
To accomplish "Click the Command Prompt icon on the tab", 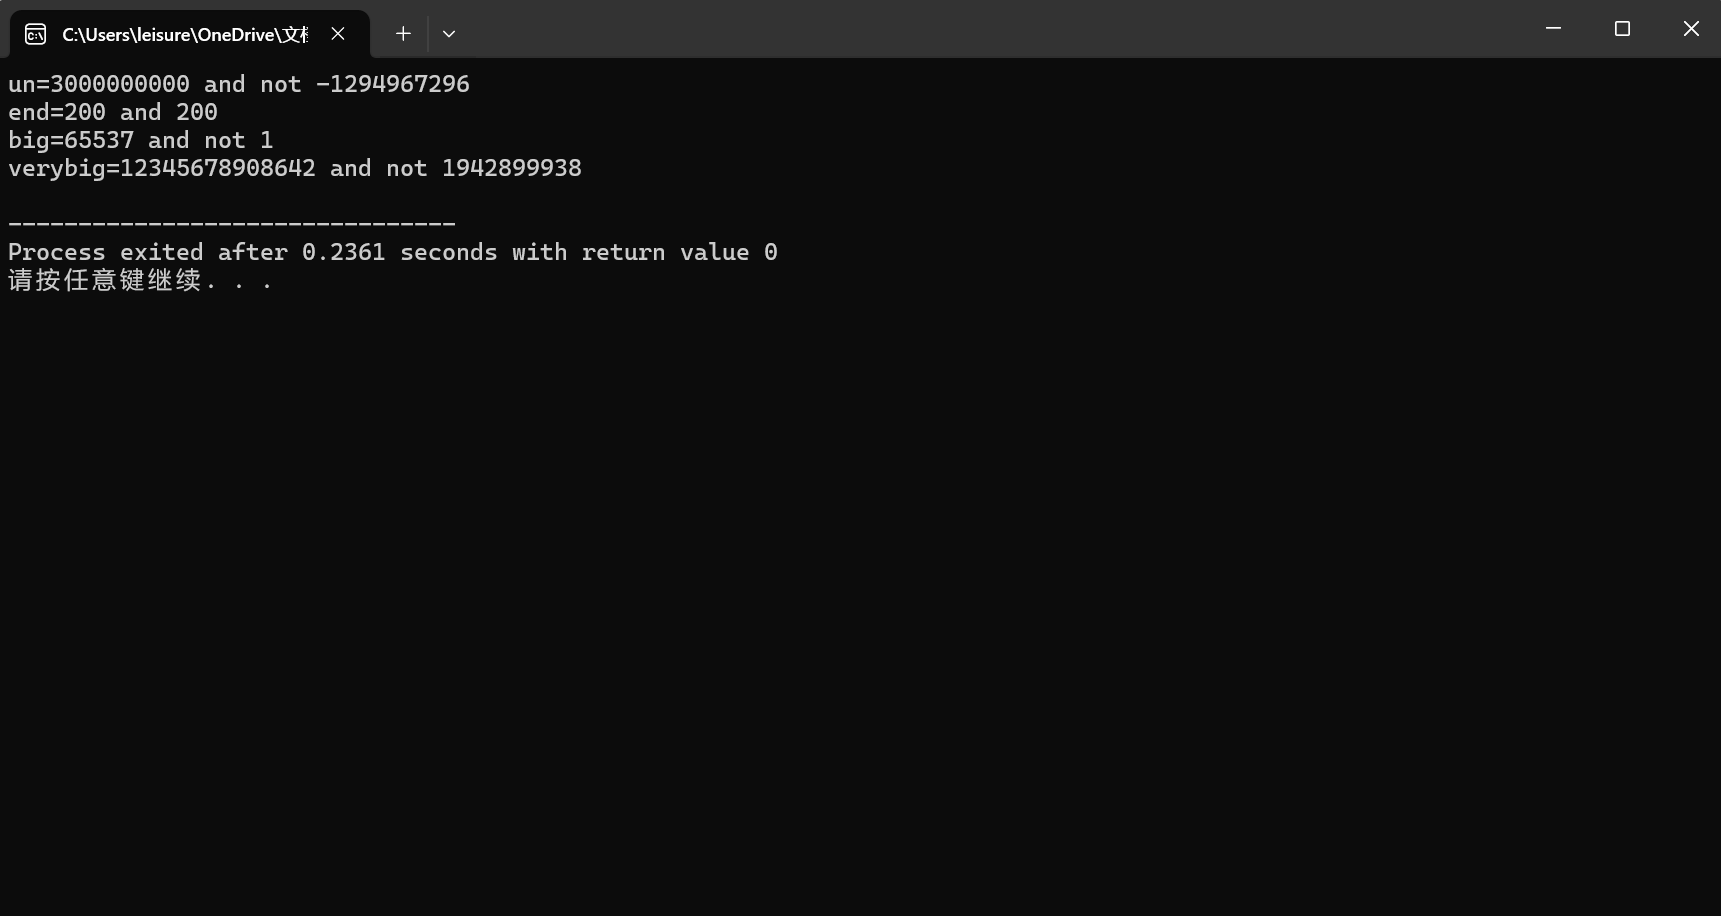I will 34,33.
